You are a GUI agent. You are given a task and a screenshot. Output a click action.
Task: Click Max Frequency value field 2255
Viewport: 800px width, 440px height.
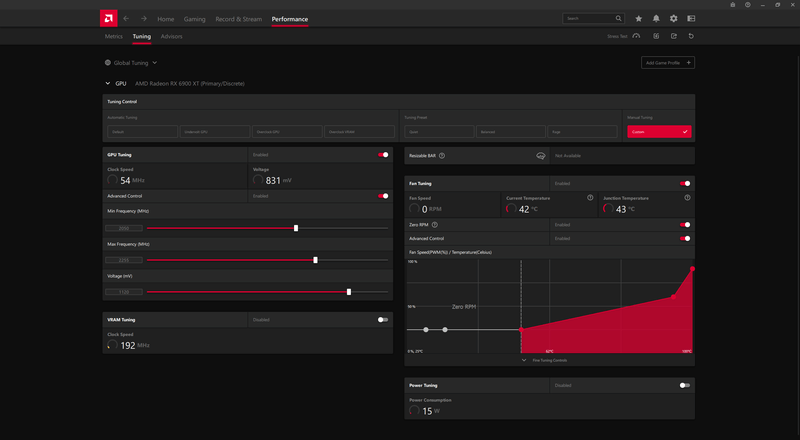[x=124, y=260]
